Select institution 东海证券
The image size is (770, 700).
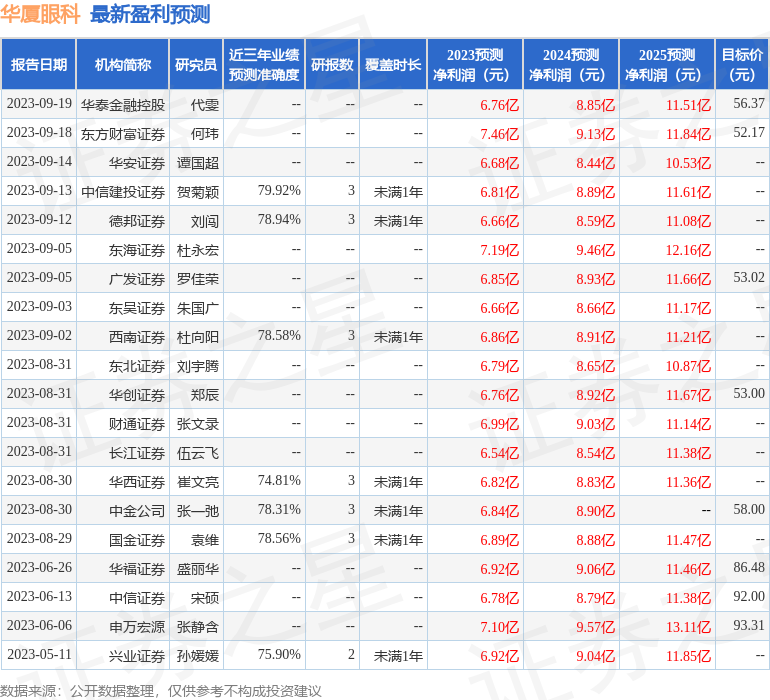coord(137,250)
